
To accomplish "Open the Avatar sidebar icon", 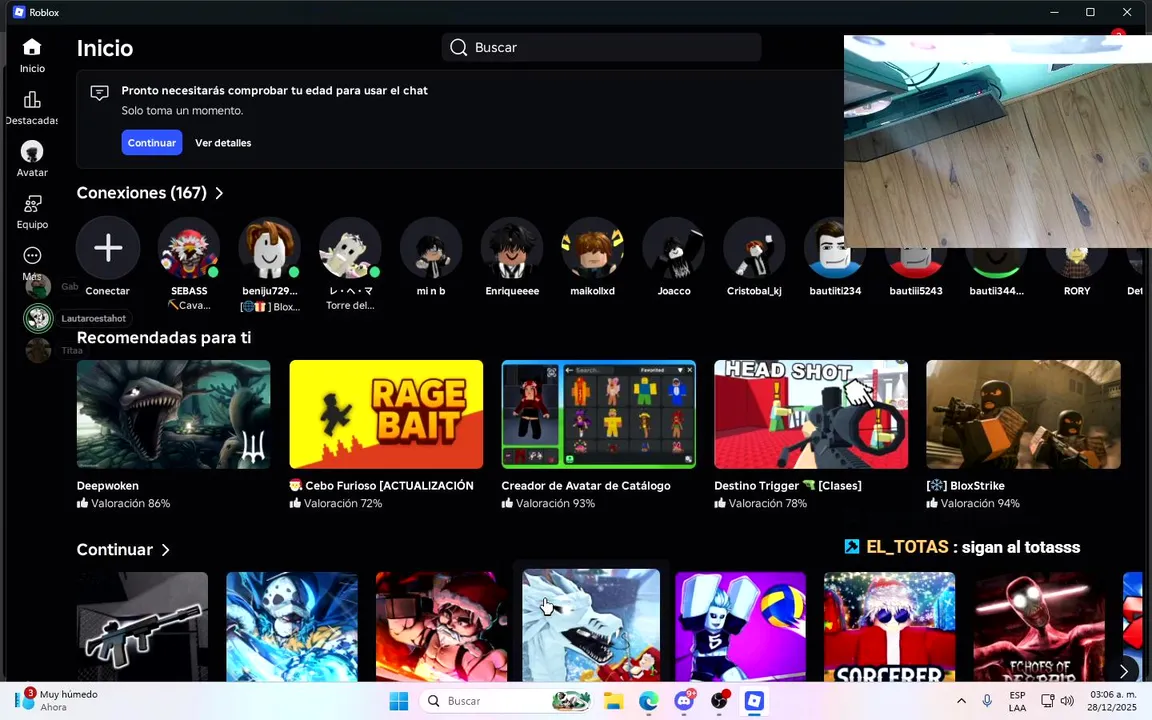I will click(x=32, y=151).
